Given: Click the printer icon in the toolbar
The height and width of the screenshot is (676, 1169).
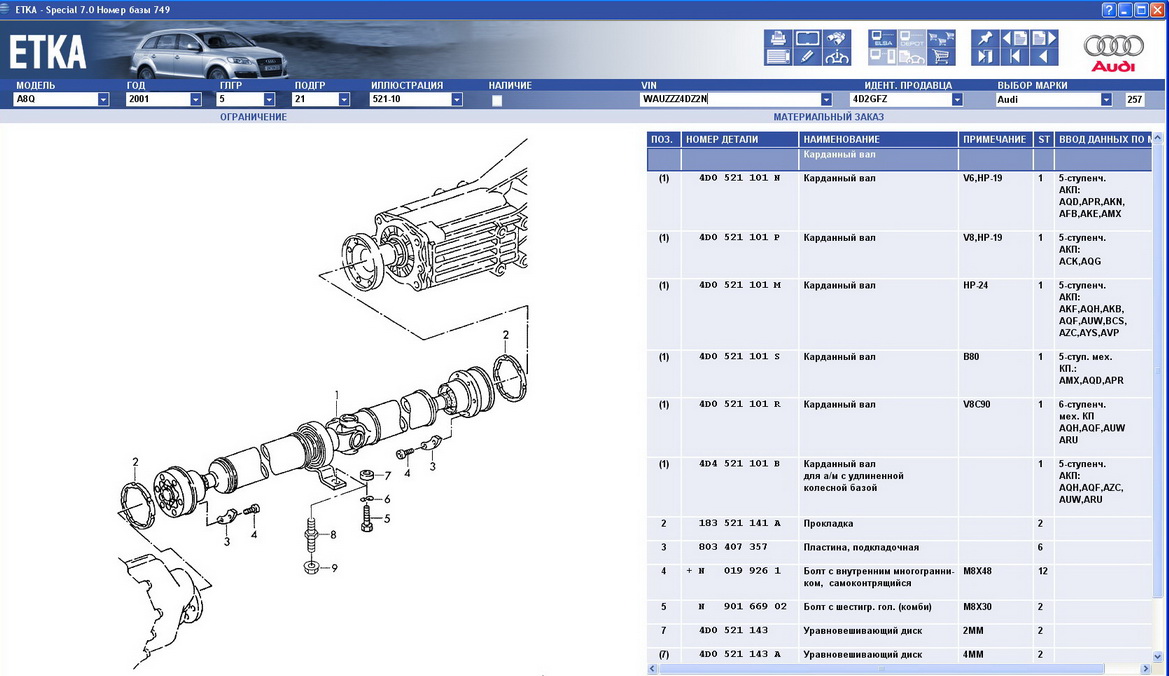Looking at the screenshot, I should pyautogui.click(x=779, y=39).
